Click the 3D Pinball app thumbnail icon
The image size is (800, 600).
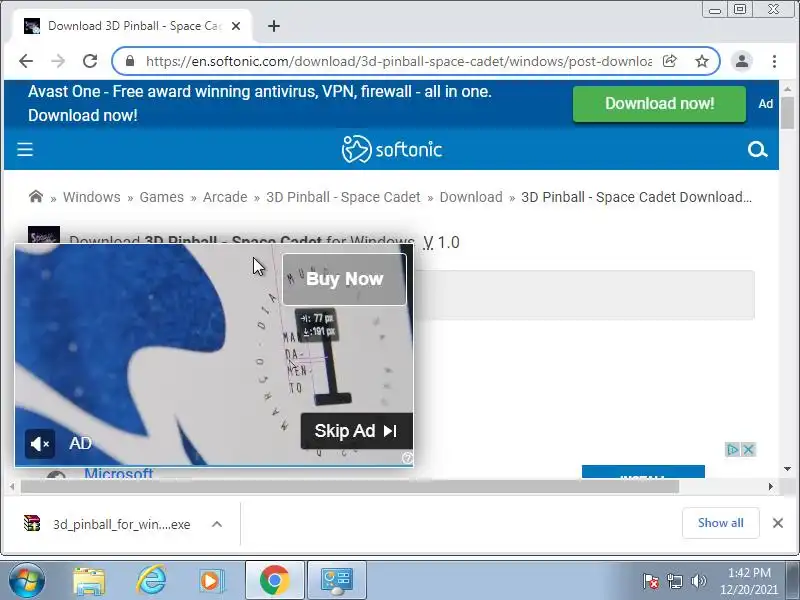coord(44,235)
